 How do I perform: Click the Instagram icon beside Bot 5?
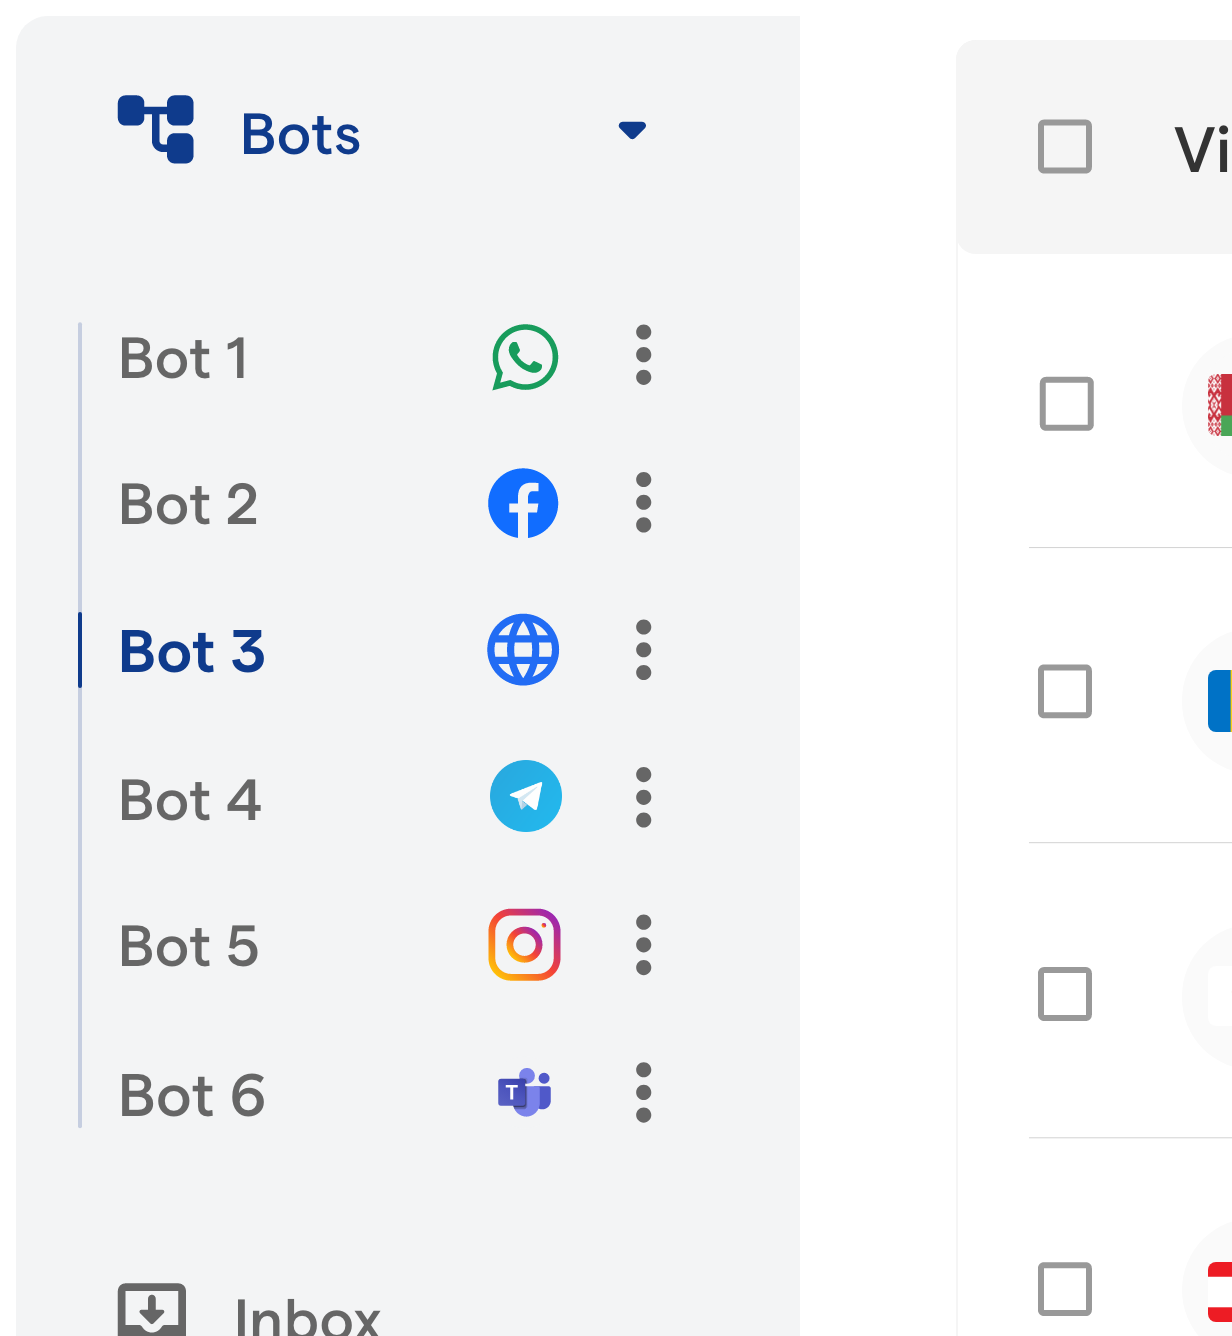pos(524,944)
